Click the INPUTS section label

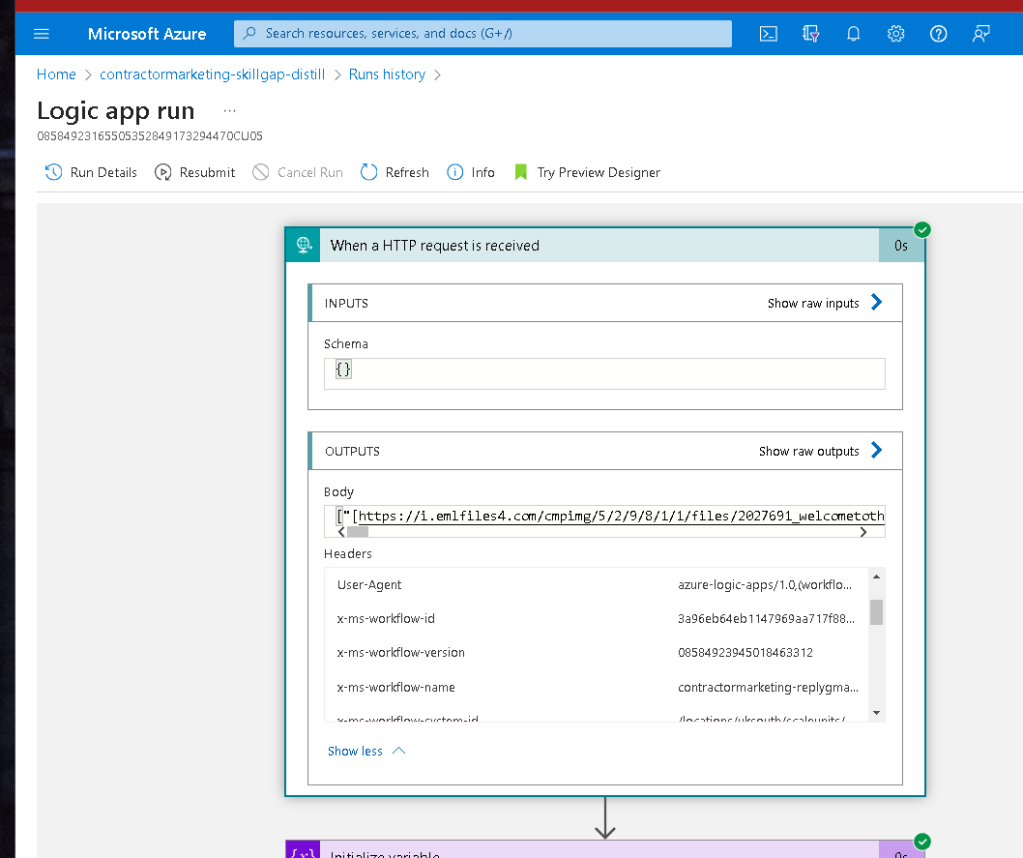(x=346, y=303)
